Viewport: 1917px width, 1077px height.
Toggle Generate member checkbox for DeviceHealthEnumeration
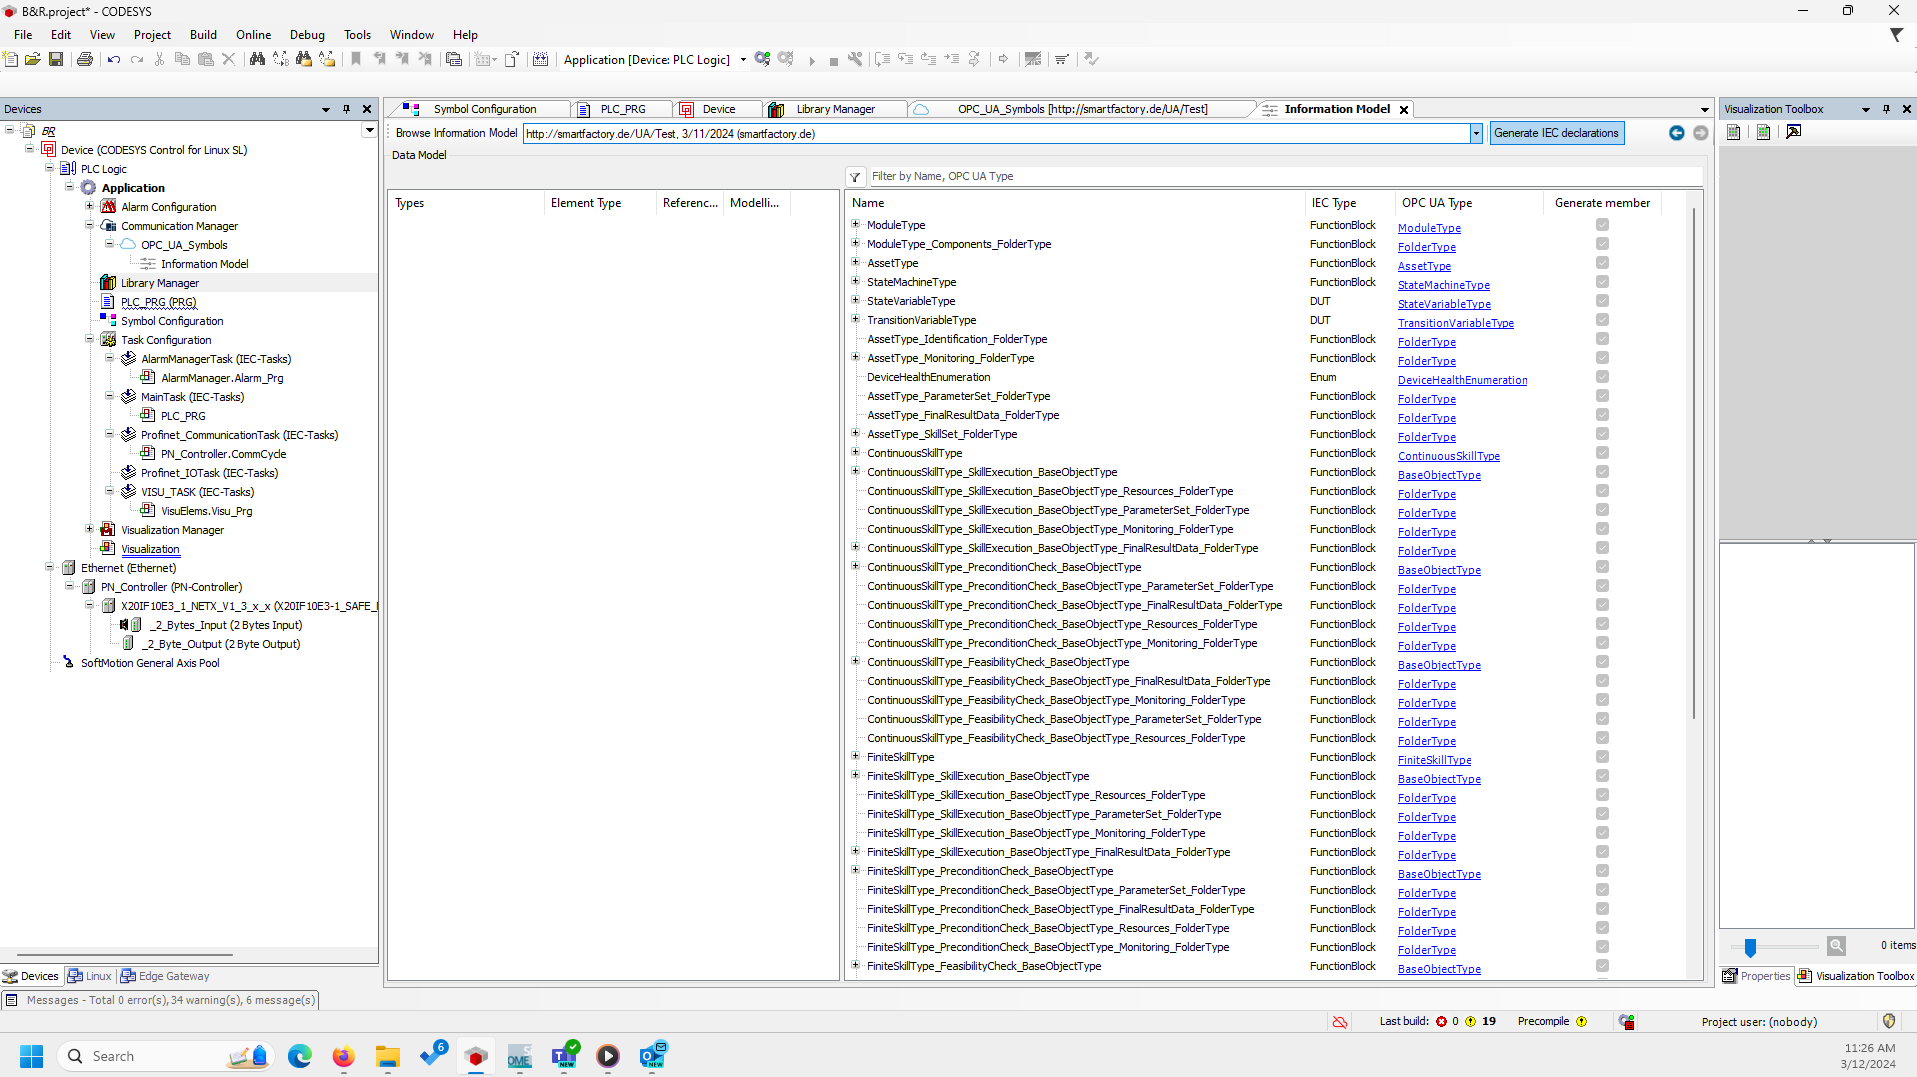1602,377
